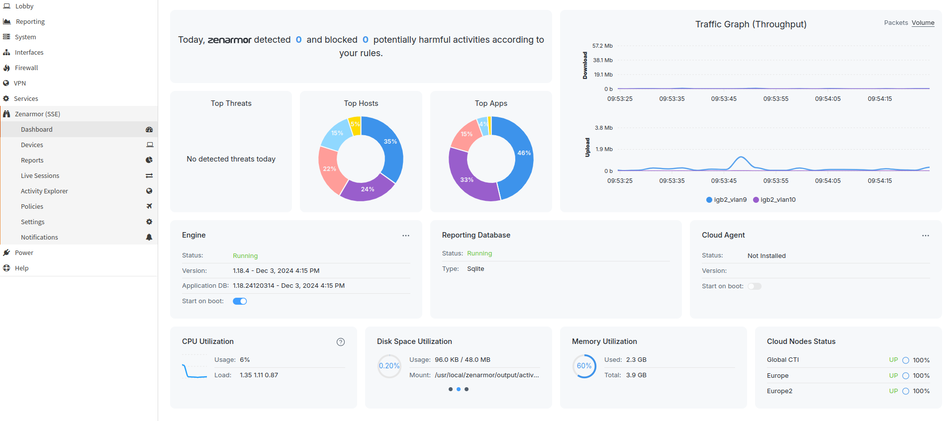Collapse the Zenarmor (SSE) sidebar section
The height and width of the screenshot is (421, 950).
pyautogui.click(x=40, y=114)
